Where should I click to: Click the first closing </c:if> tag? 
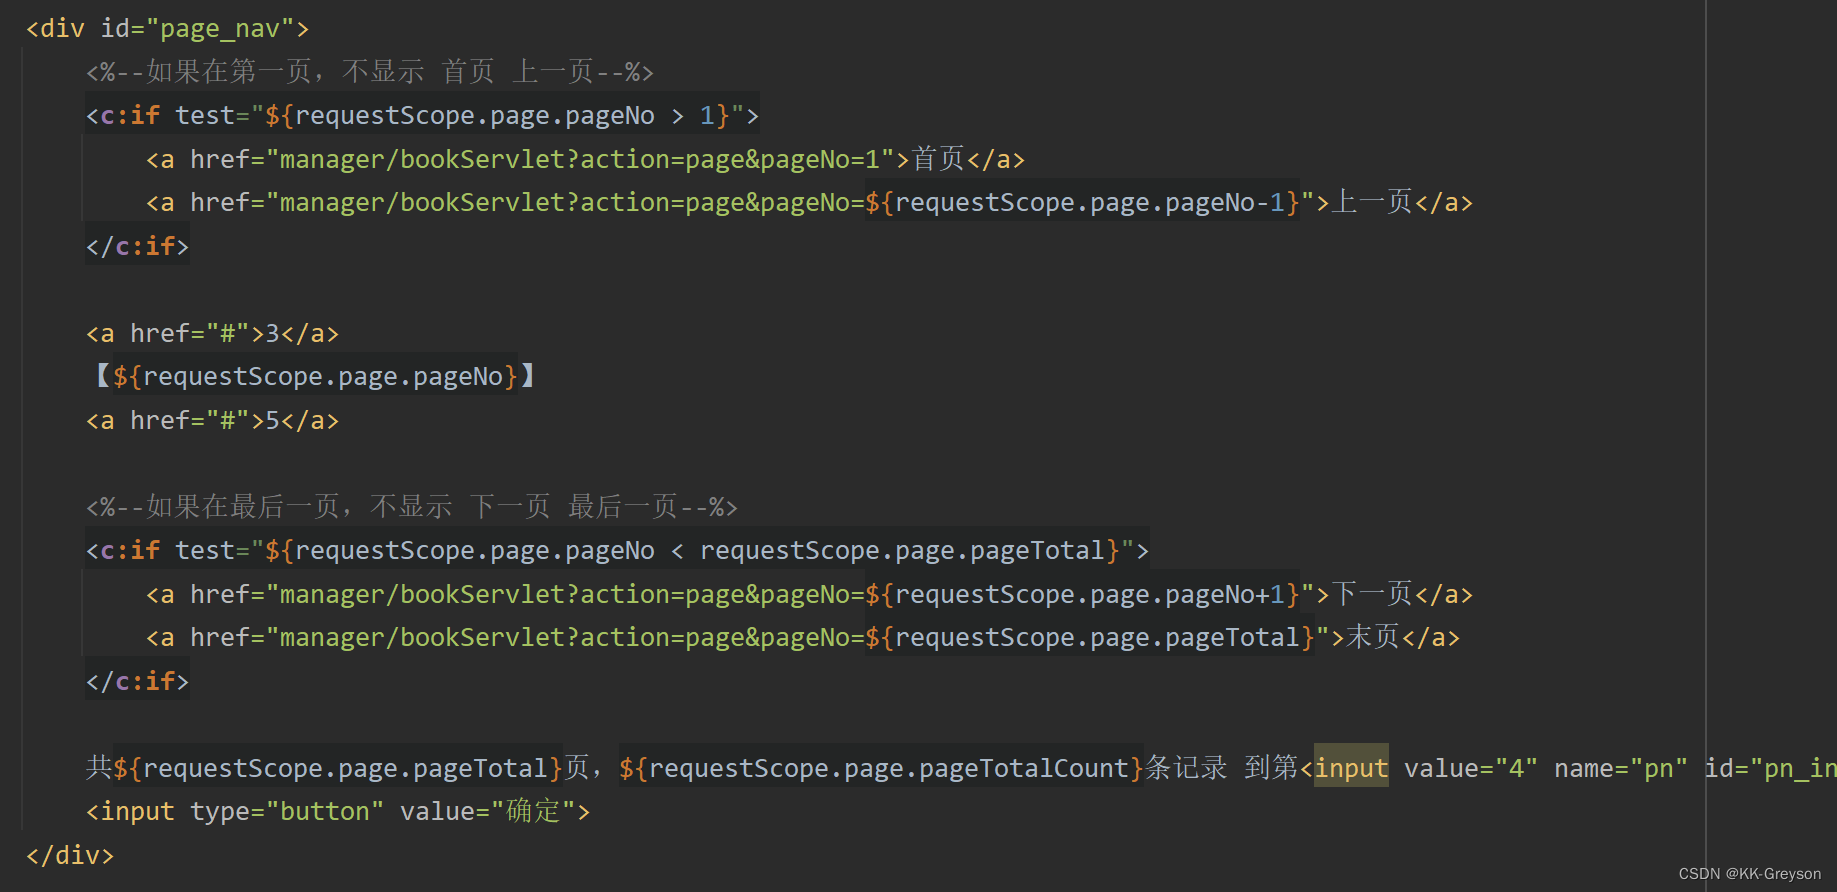click(x=137, y=246)
